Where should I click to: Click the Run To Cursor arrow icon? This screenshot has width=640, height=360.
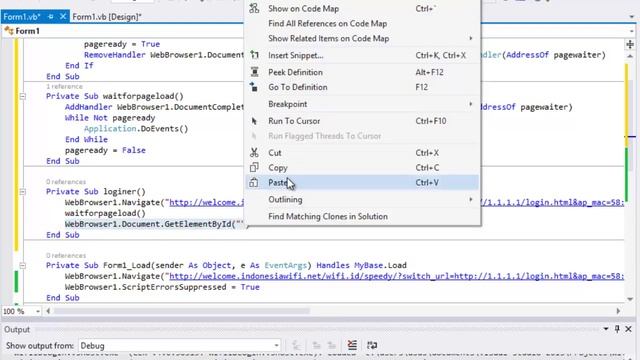tap(254, 121)
